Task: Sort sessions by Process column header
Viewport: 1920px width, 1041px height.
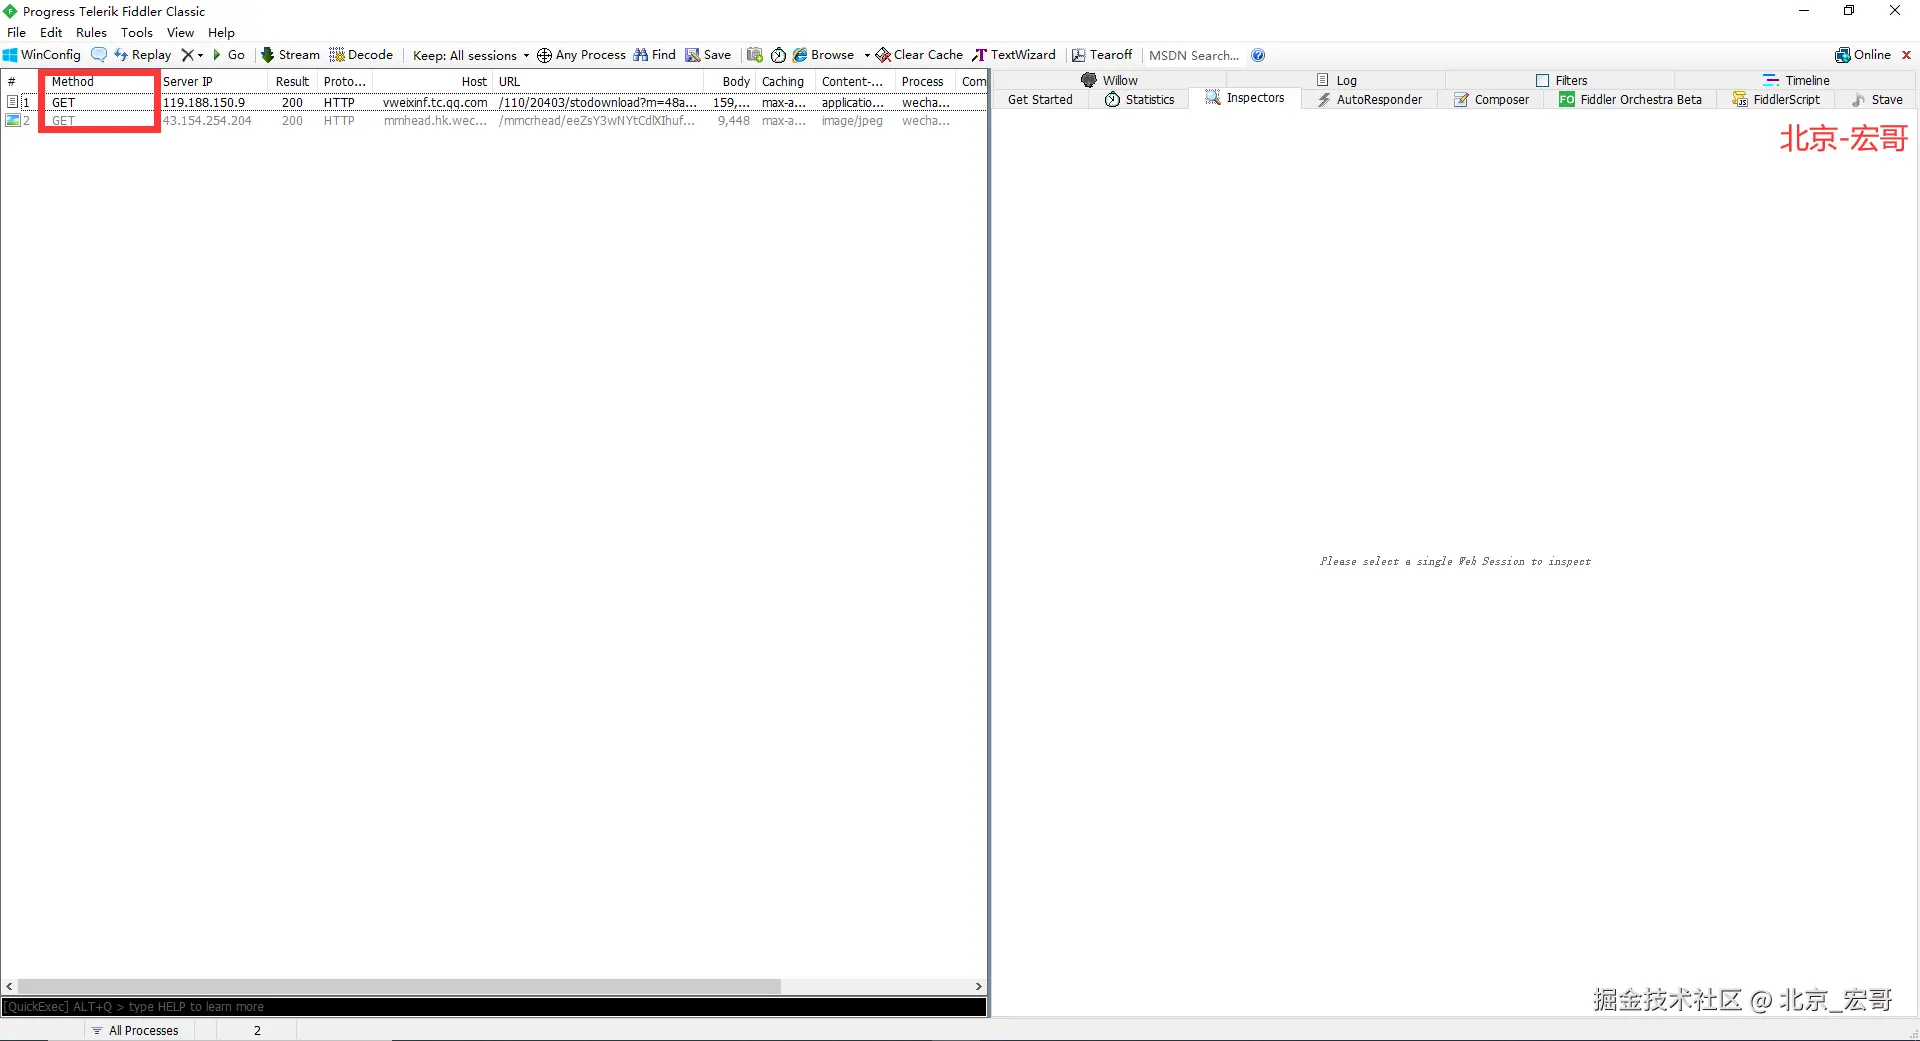Action: click(x=926, y=81)
